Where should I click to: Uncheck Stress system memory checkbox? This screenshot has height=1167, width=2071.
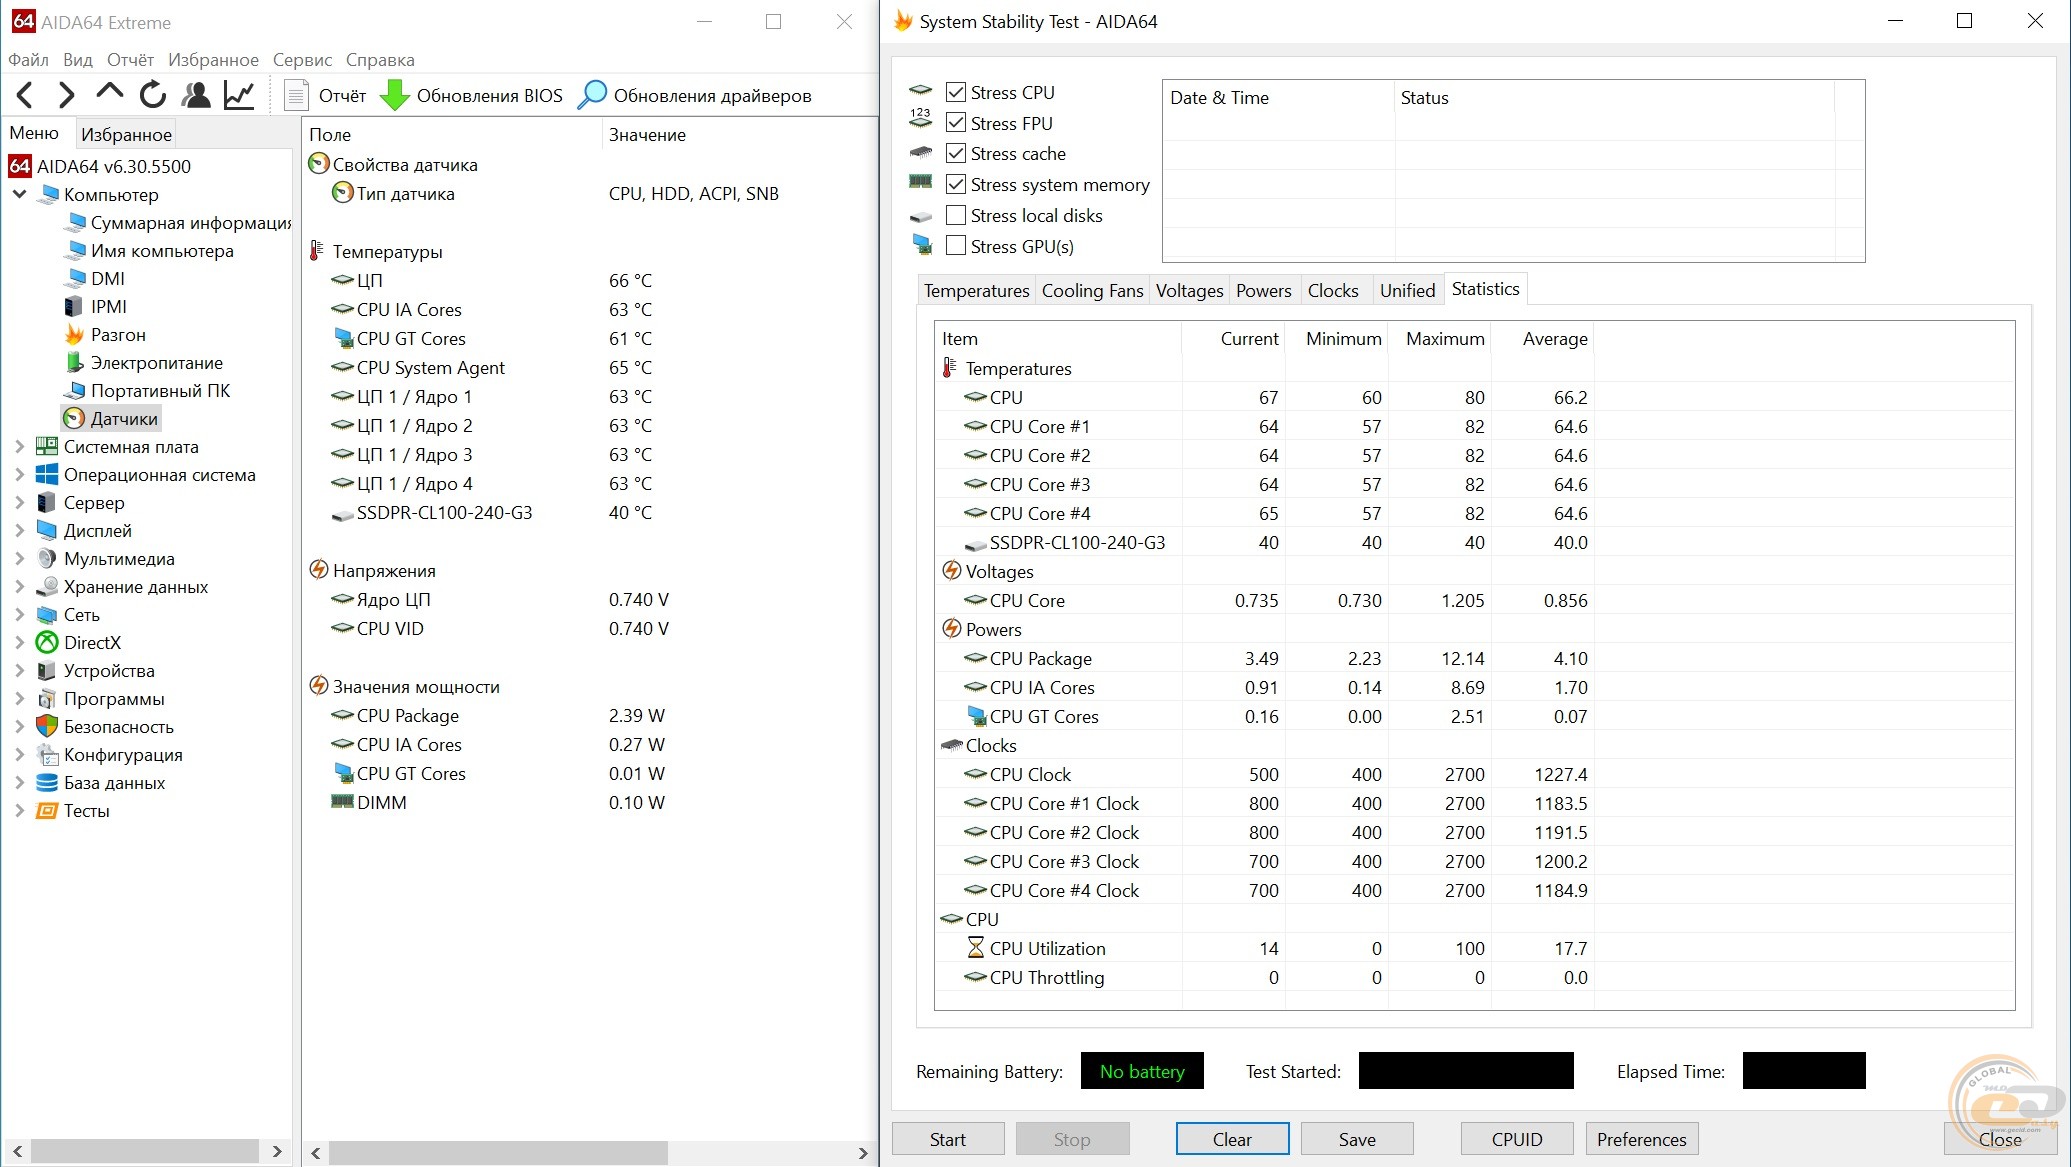tap(956, 184)
